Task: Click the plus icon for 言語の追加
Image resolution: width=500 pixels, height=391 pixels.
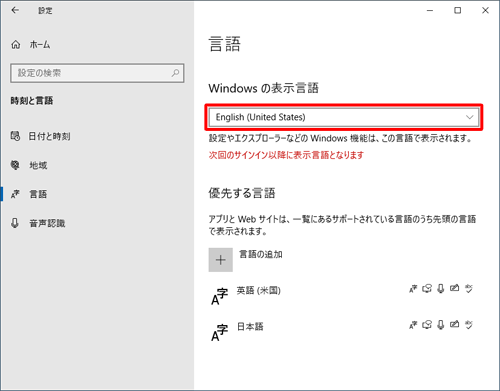Action: pos(221,260)
